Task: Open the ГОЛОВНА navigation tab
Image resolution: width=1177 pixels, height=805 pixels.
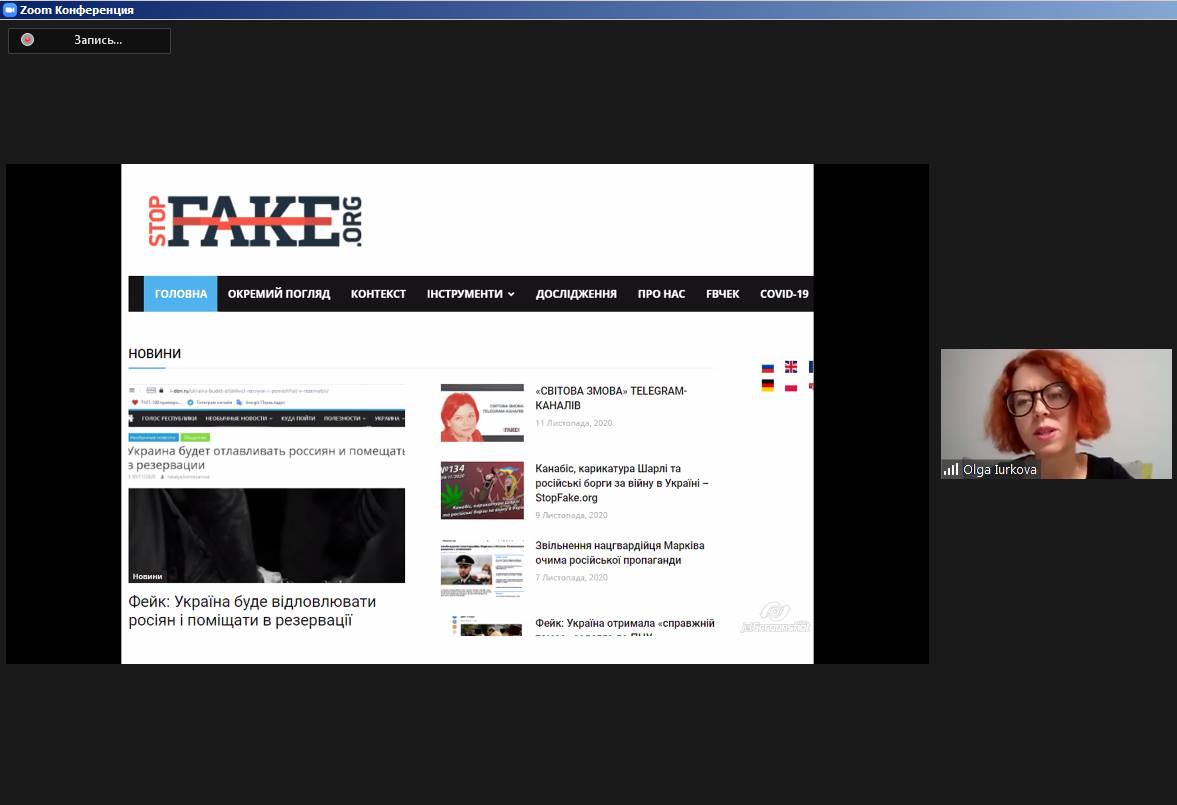Action: click(x=181, y=294)
